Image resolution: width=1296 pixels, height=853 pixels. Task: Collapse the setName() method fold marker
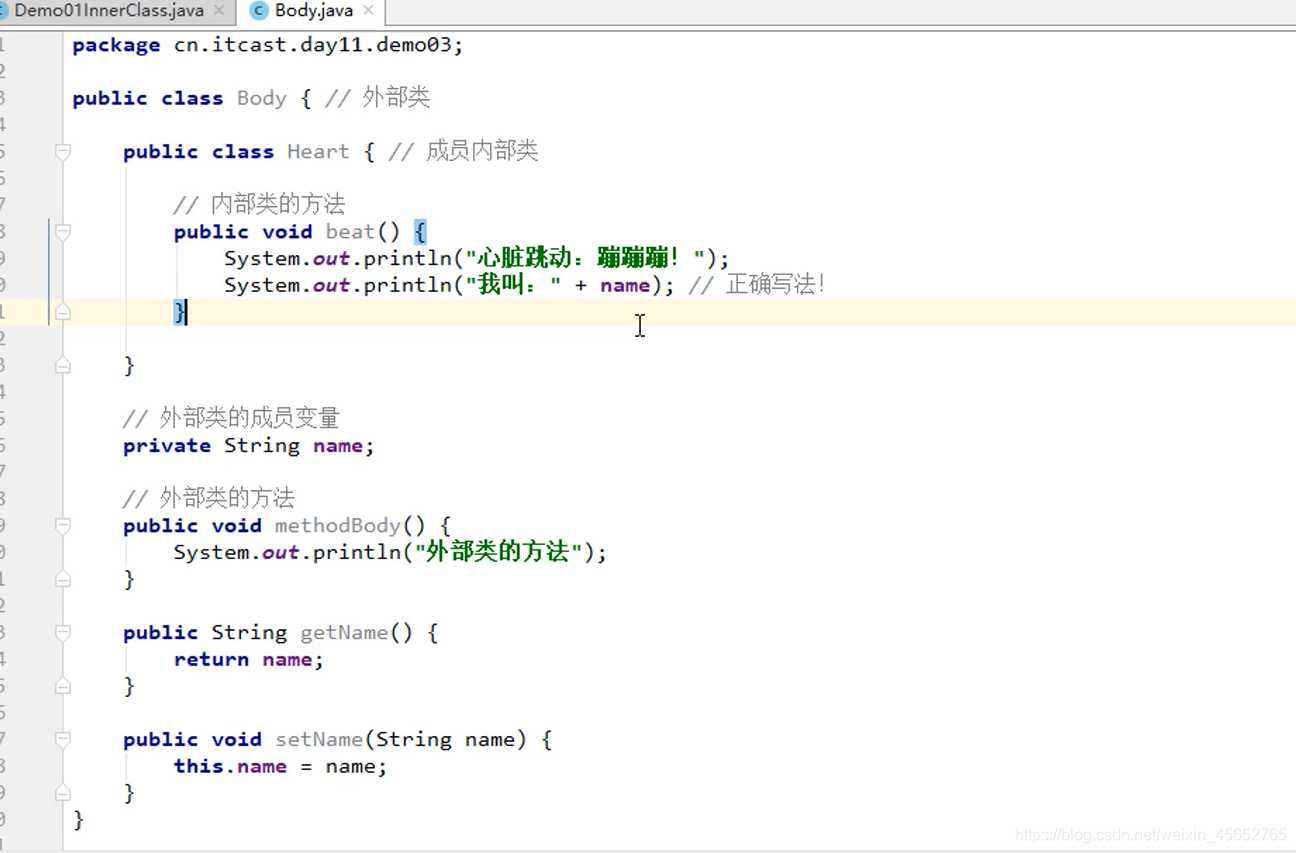pos(62,740)
